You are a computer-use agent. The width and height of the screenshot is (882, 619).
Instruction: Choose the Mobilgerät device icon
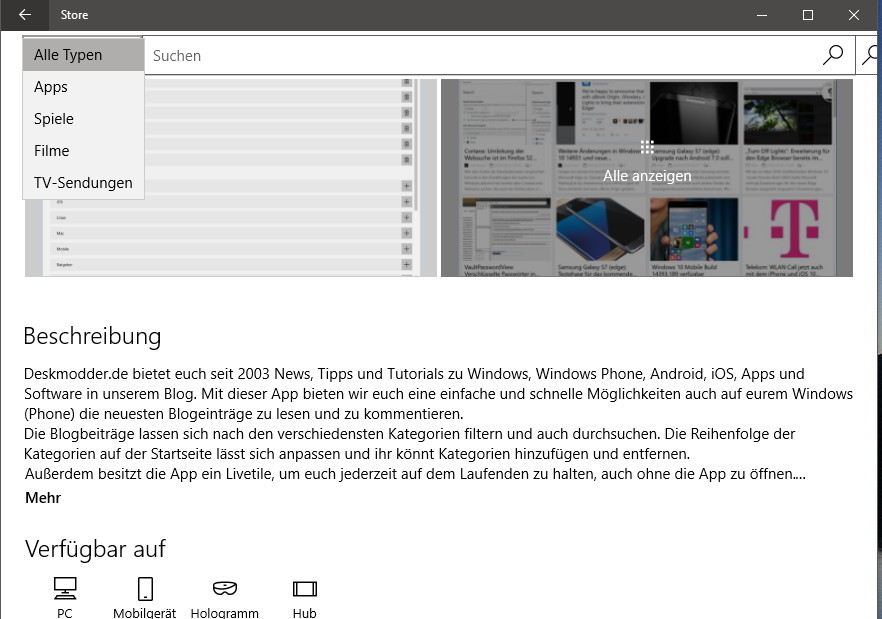[x=145, y=589]
